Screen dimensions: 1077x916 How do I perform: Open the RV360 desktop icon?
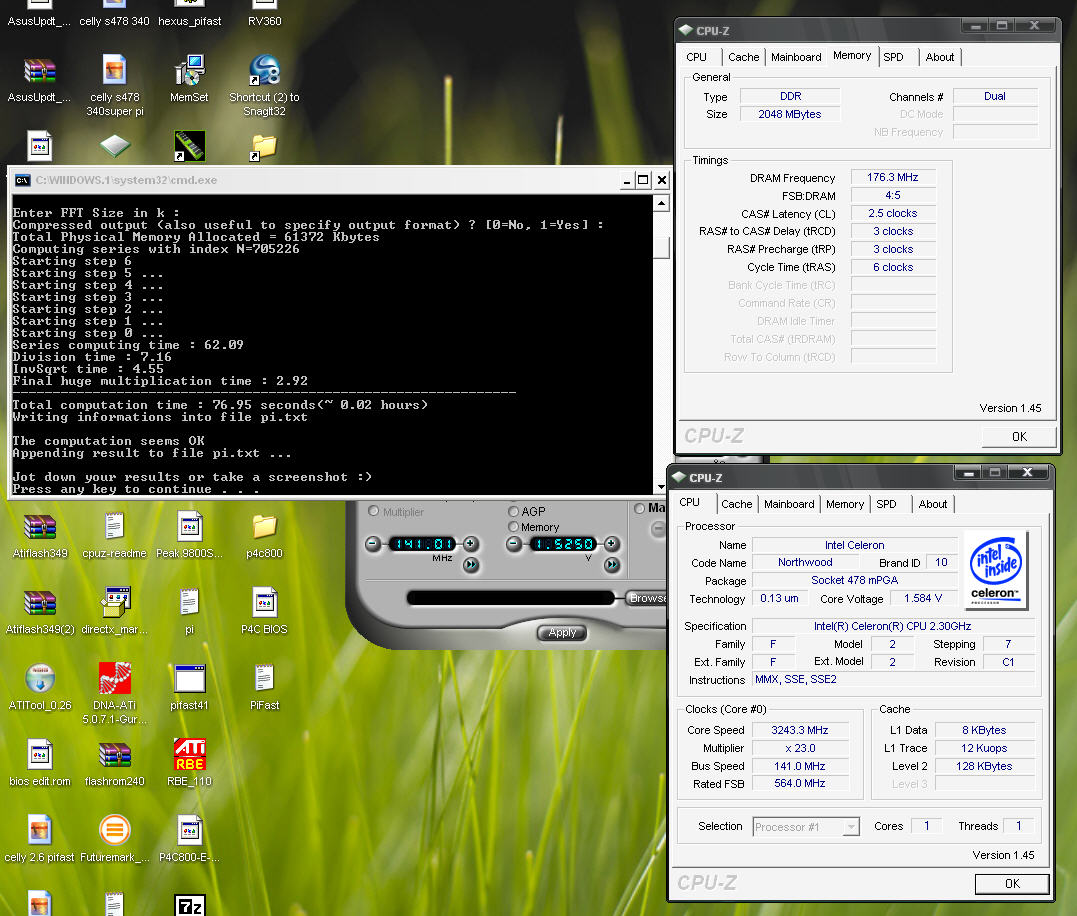[264, 14]
